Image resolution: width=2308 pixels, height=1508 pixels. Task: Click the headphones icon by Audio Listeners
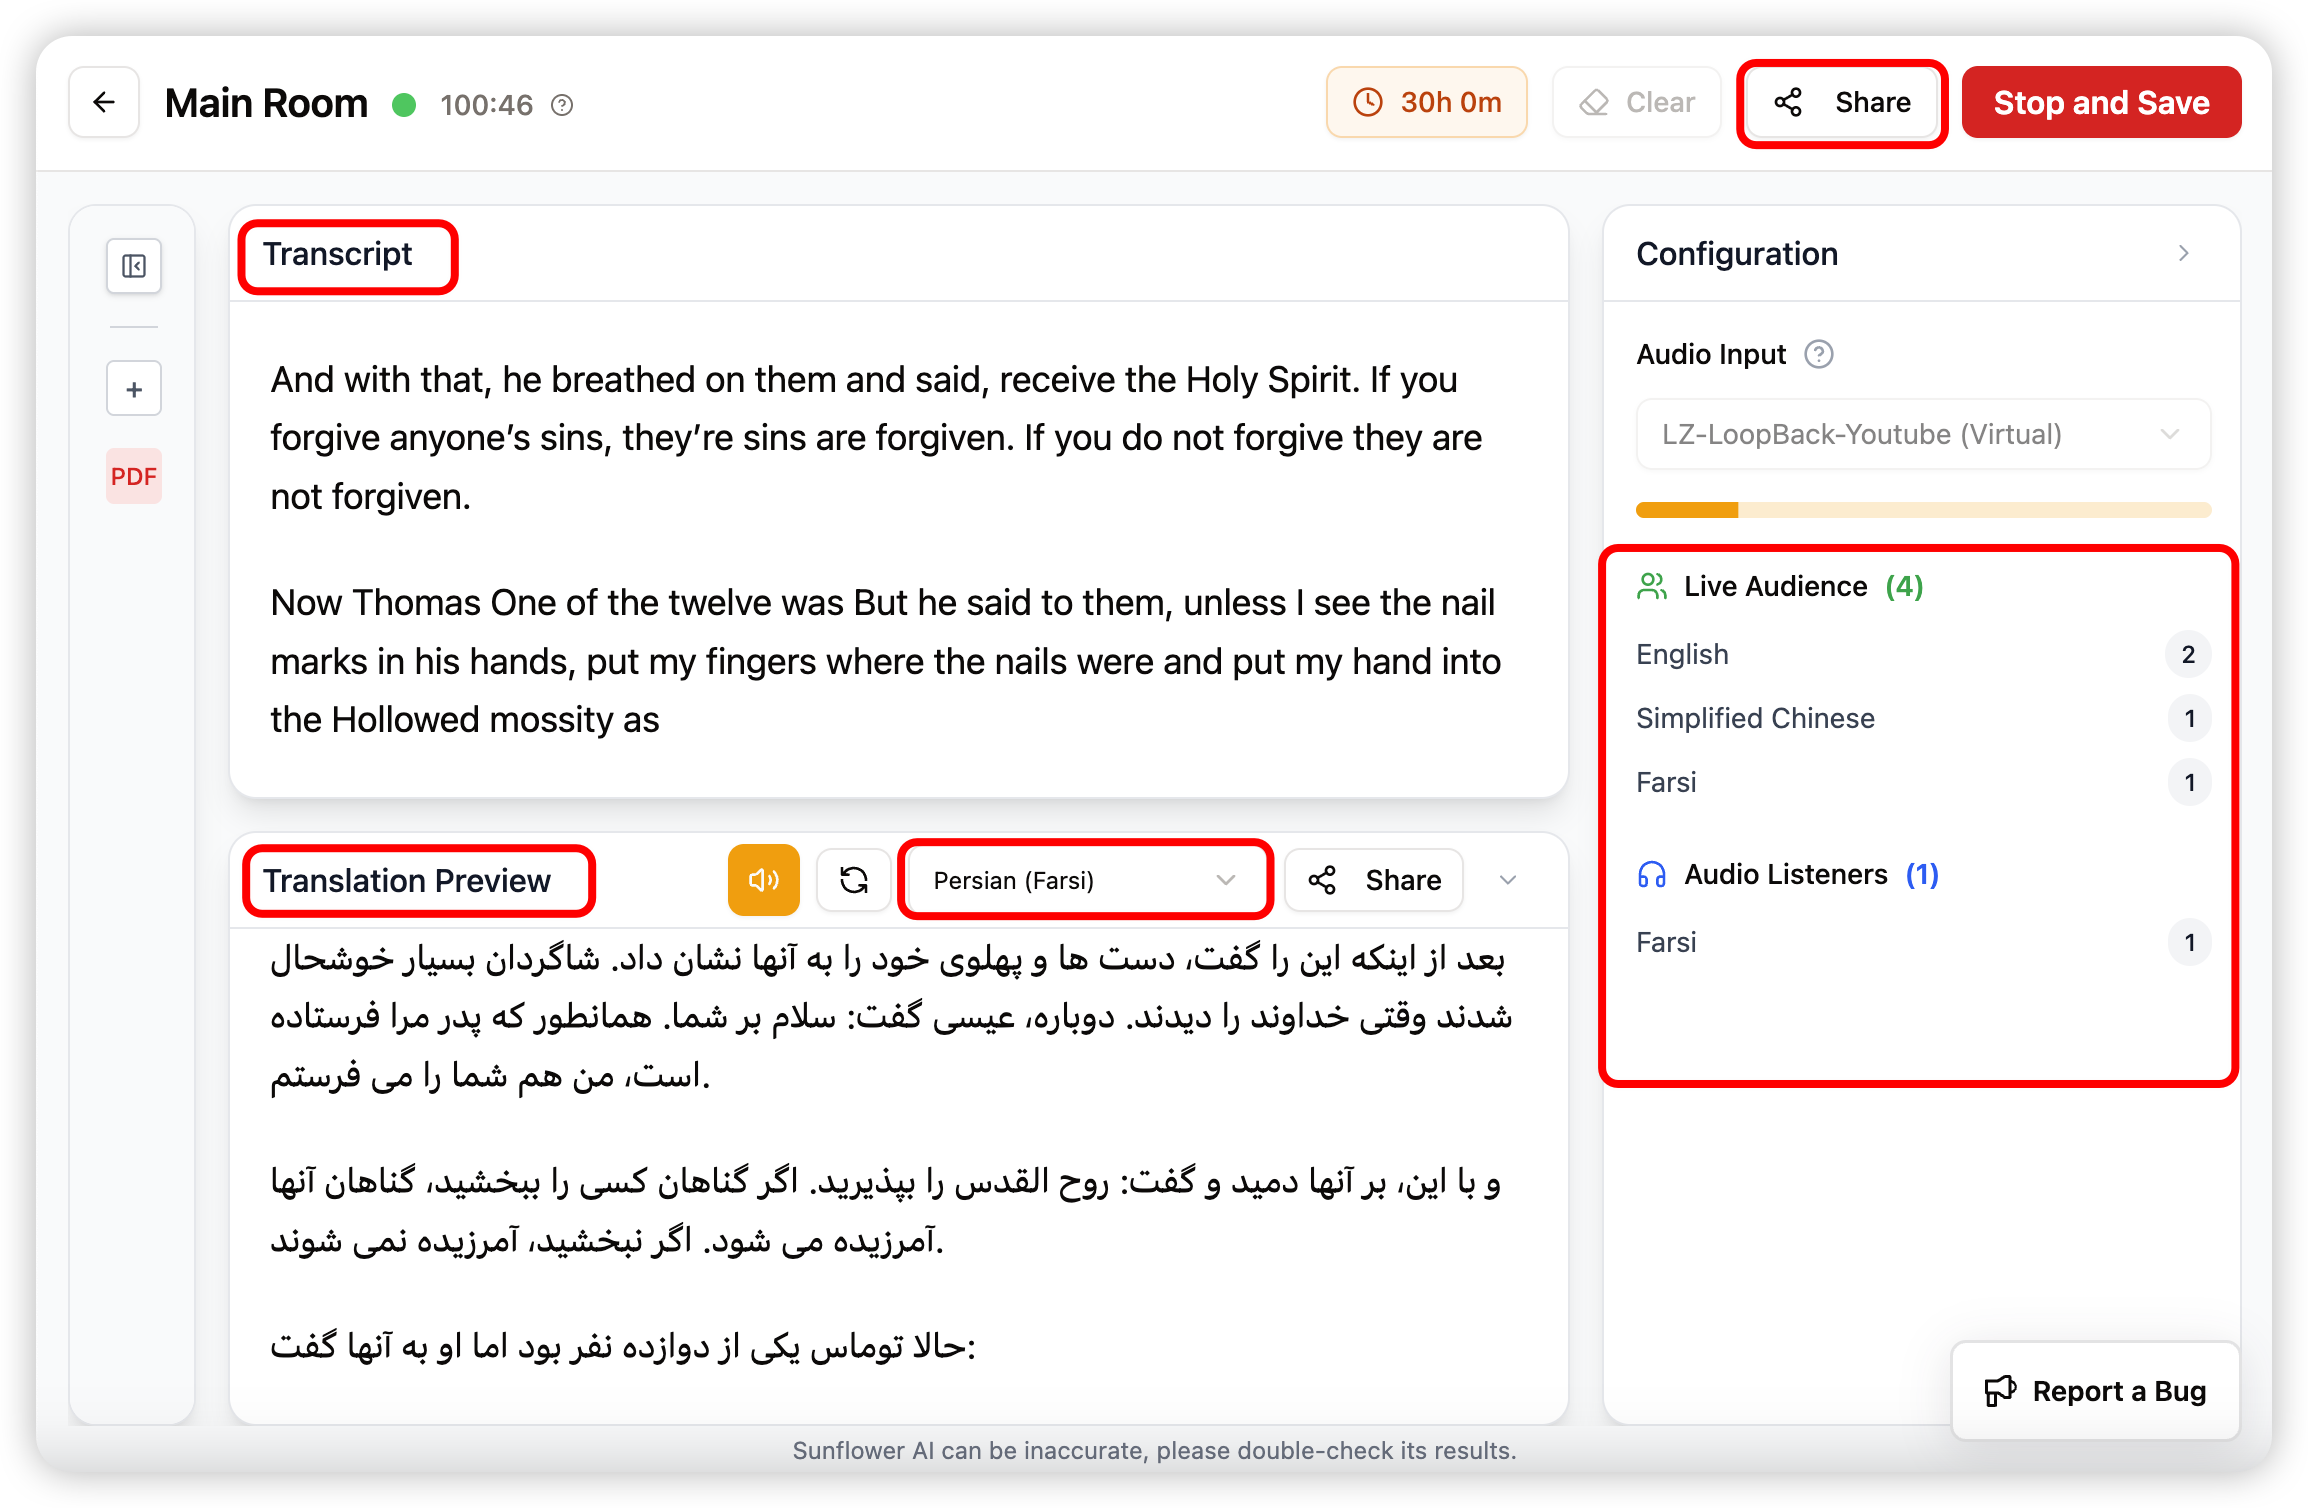[x=1652, y=875]
